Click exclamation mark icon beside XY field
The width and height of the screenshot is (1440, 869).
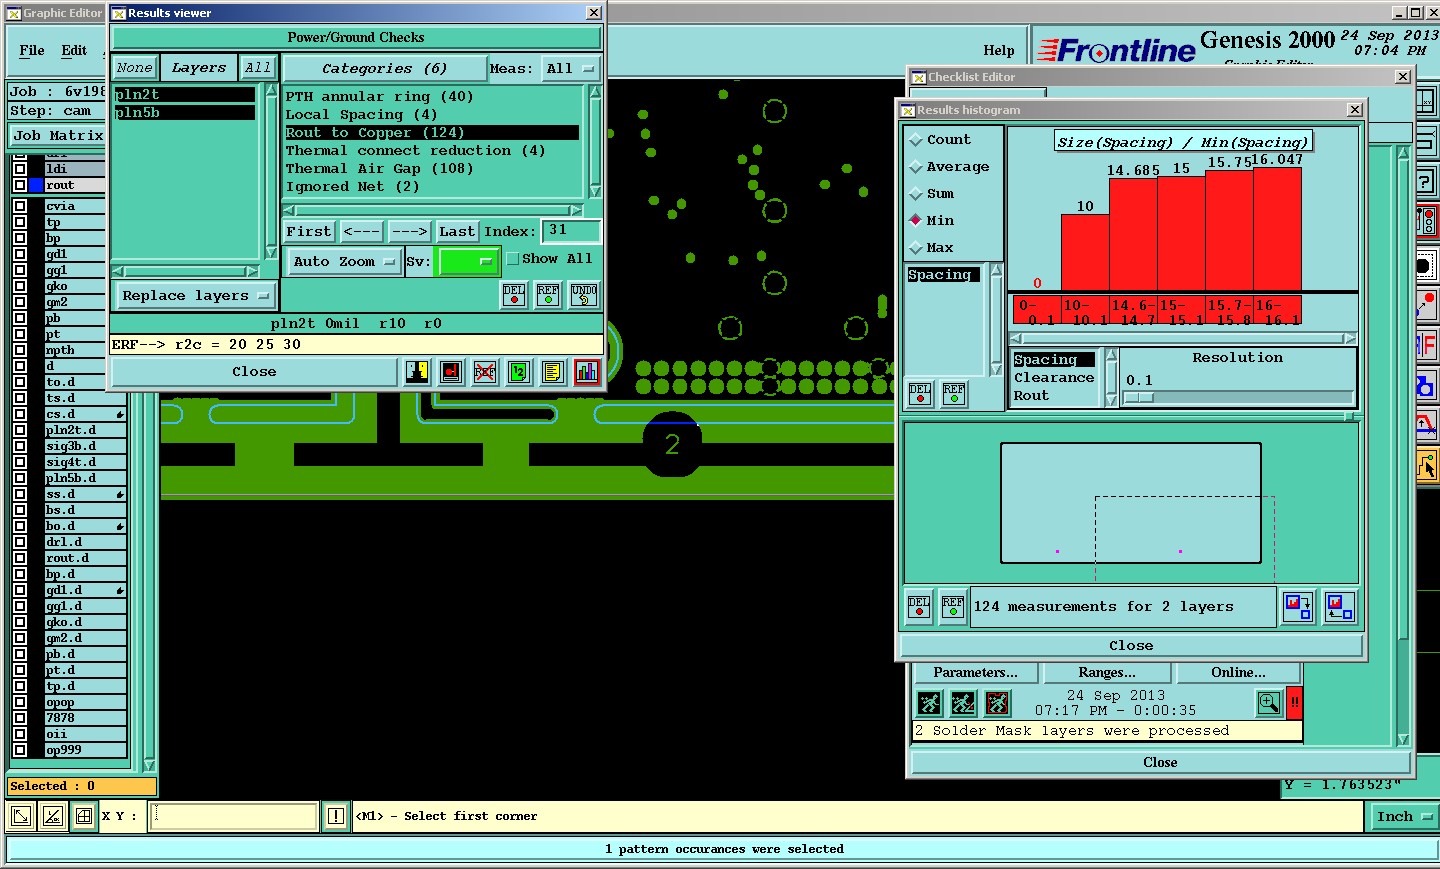tap(336, 816)
